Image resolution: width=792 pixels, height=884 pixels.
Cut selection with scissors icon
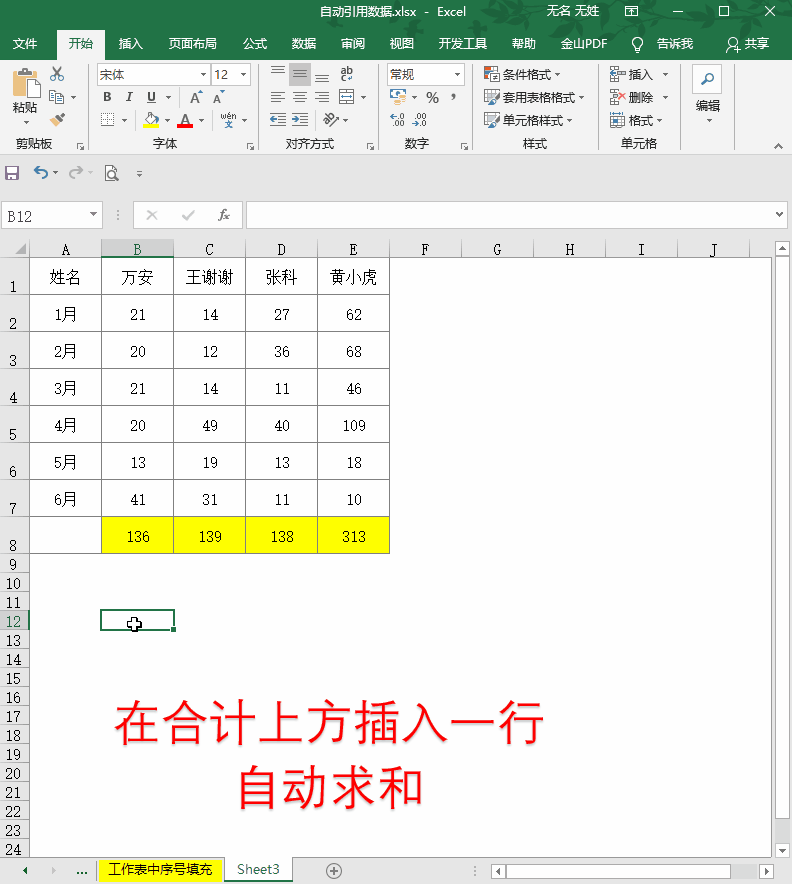tap(57, 74)
